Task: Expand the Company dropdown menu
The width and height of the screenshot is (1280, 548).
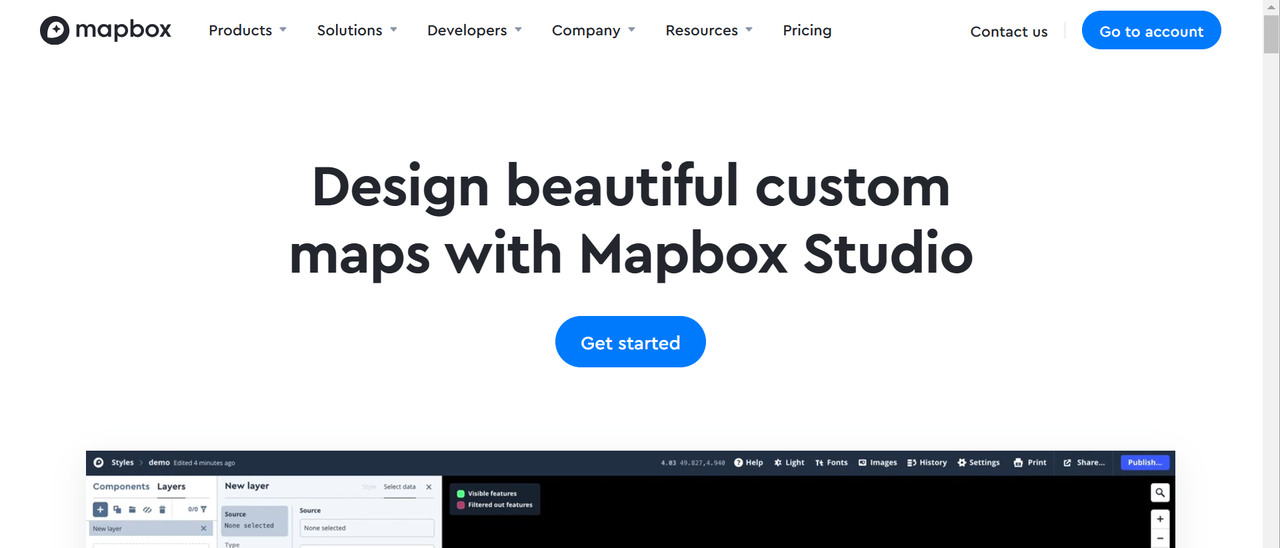Action: (x=593, y=30)
